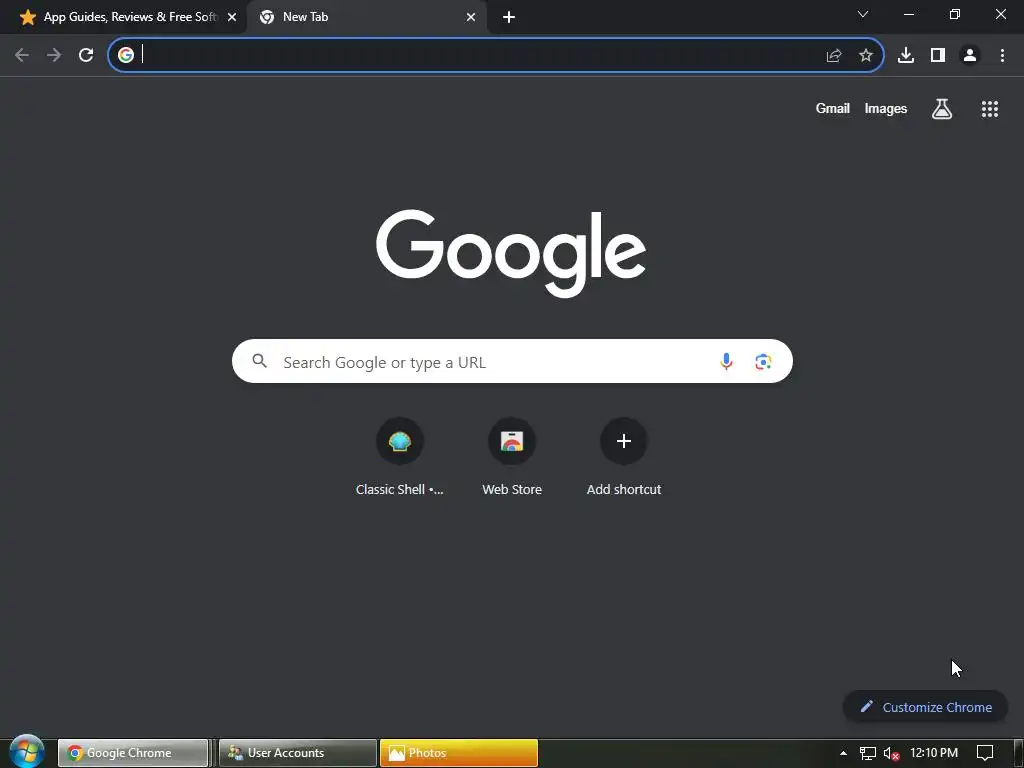Bookmark this tab with star icon
Viewport: 1024px width, 768px height.
click(x=866, y=56)
